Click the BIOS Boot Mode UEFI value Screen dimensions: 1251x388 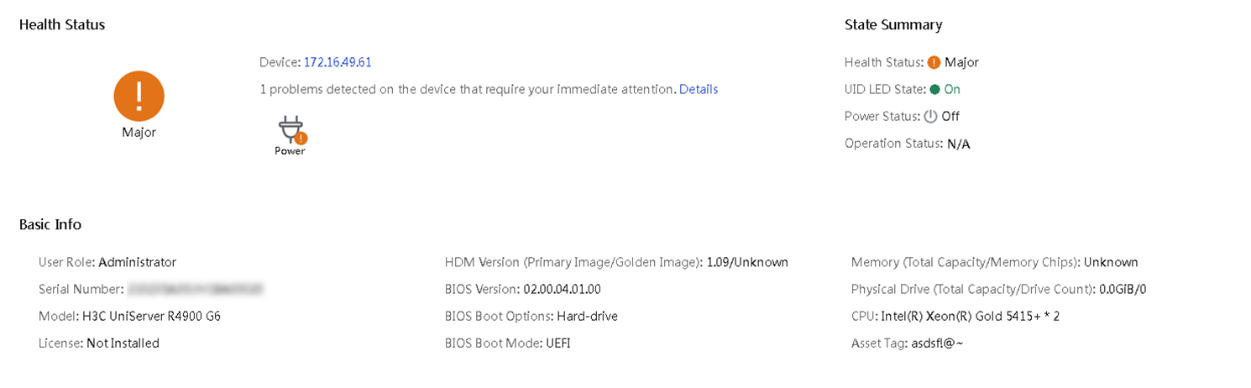556,343
